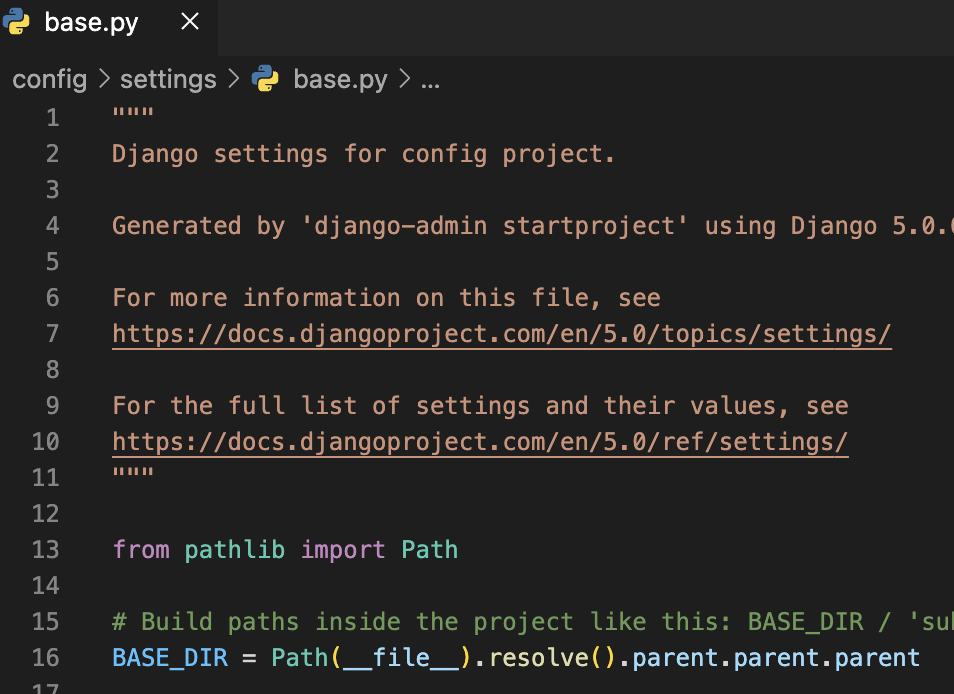The width and height of the screenshot is (954, 694).
Task: Click the 'pathlib' module name
Action: 234,550
